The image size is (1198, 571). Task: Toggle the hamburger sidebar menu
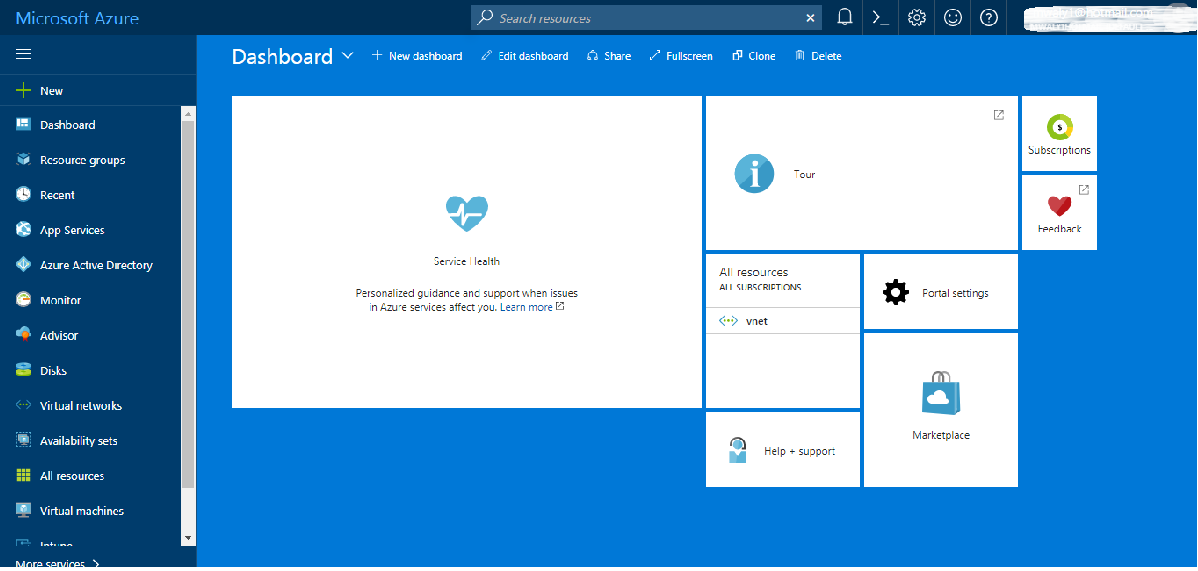(23, 54)
